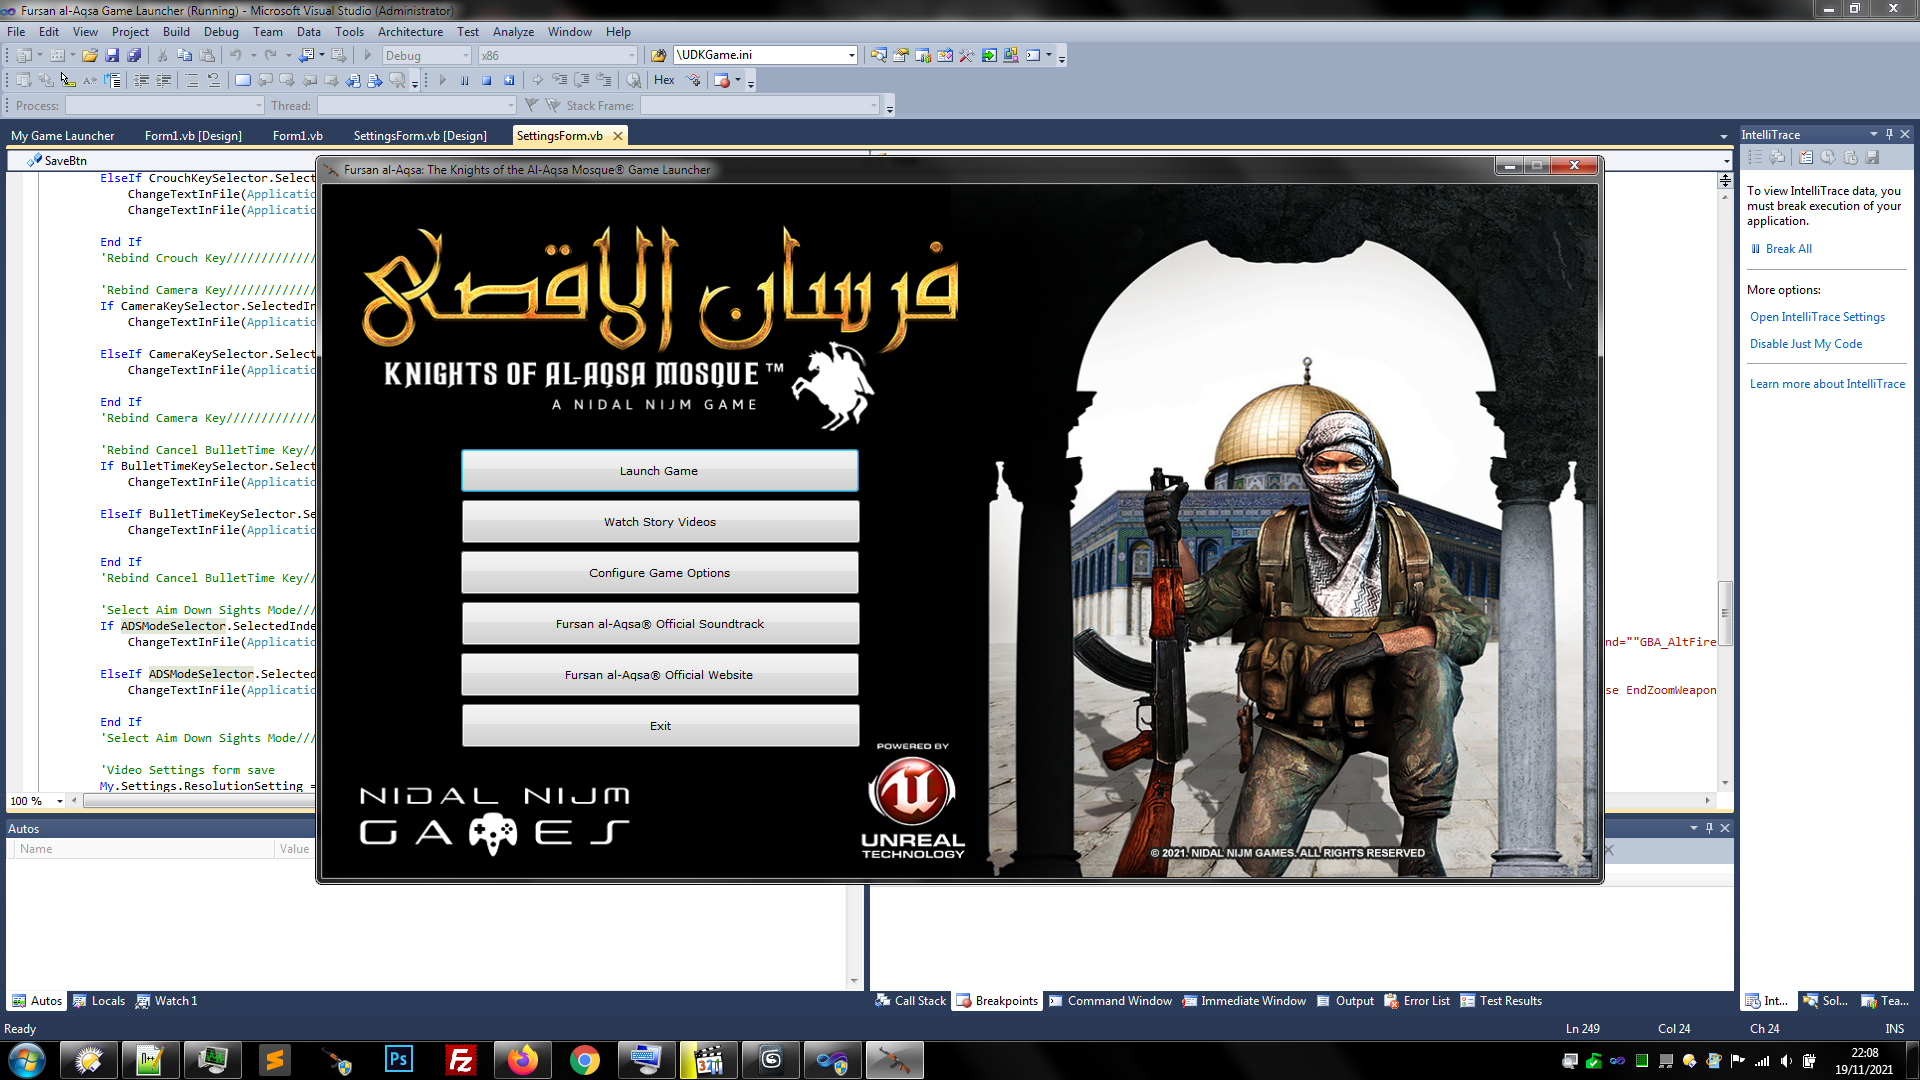The image size is (1920, 1080).
Task: Click Fursan al-Aqsa Official Website link
Action: pyautogui.click(x=661, y=675)
